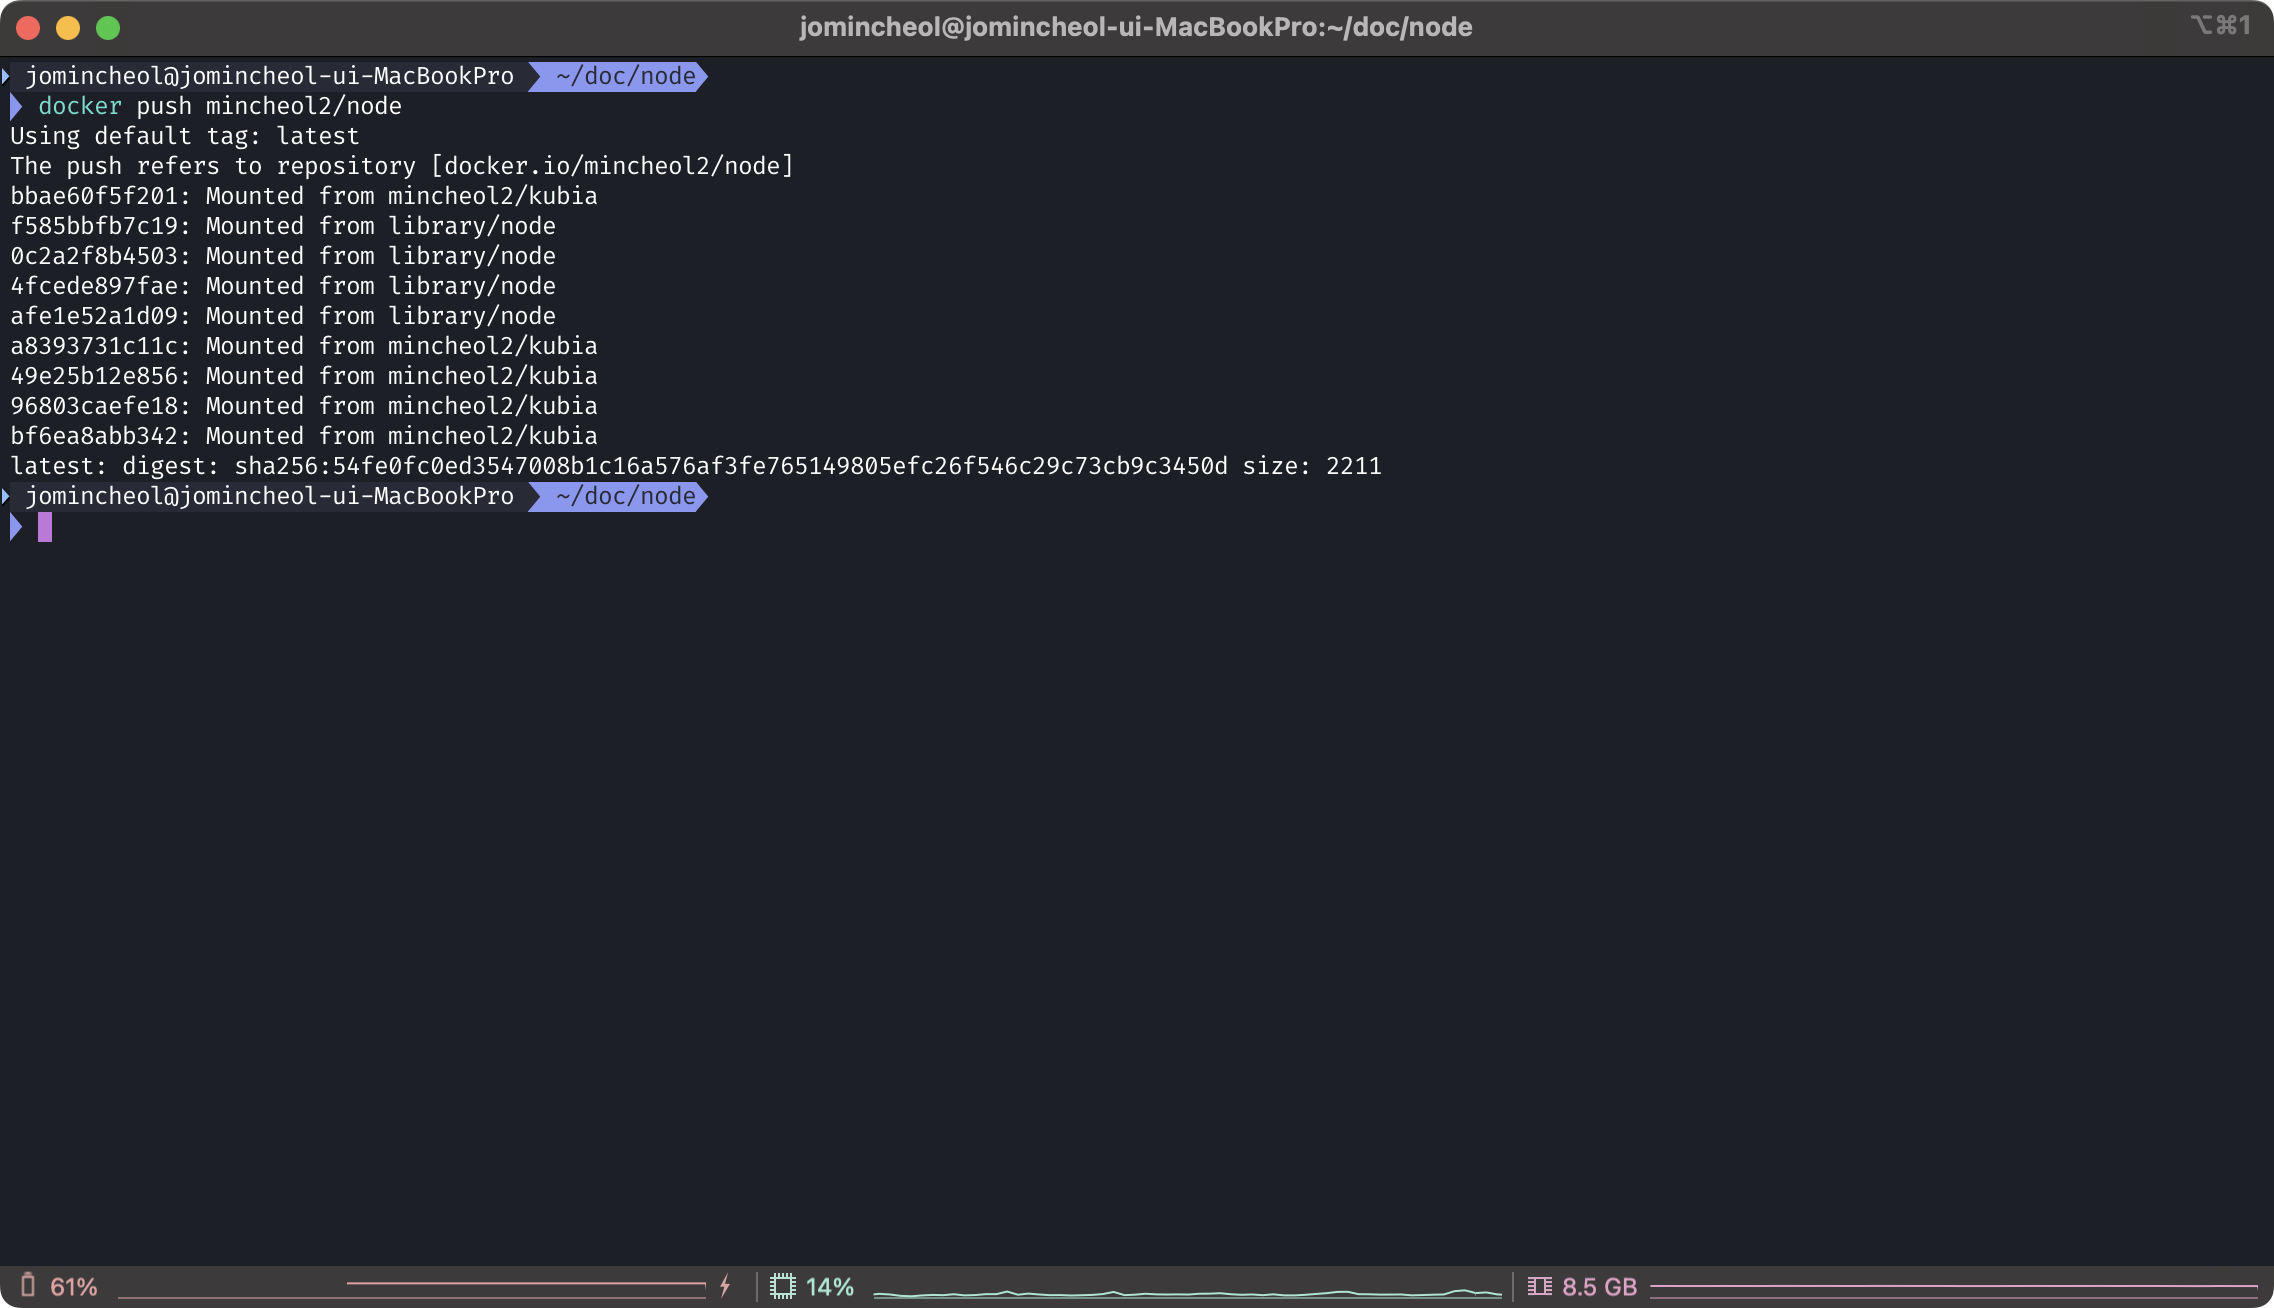Click the memory RAM icon
The width and height of the screenshot is (2274, 1308).
pos(1539,1286)
